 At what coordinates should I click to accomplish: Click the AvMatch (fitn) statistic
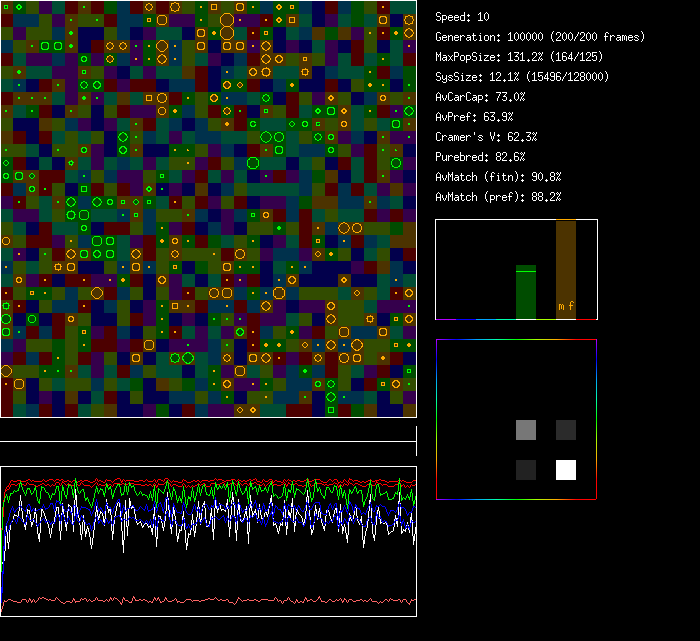click(x=498, y=177)
